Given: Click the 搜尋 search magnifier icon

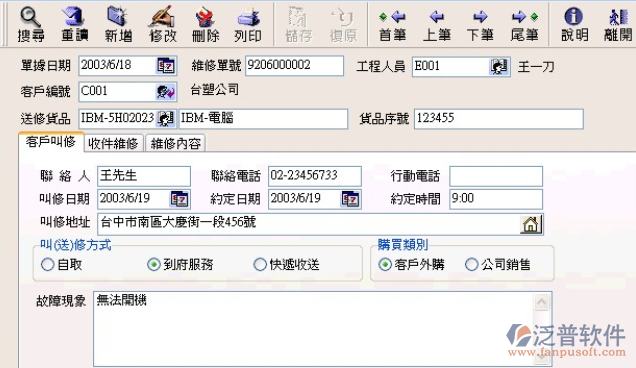Looking at the screenshot, I should point(30,17).
